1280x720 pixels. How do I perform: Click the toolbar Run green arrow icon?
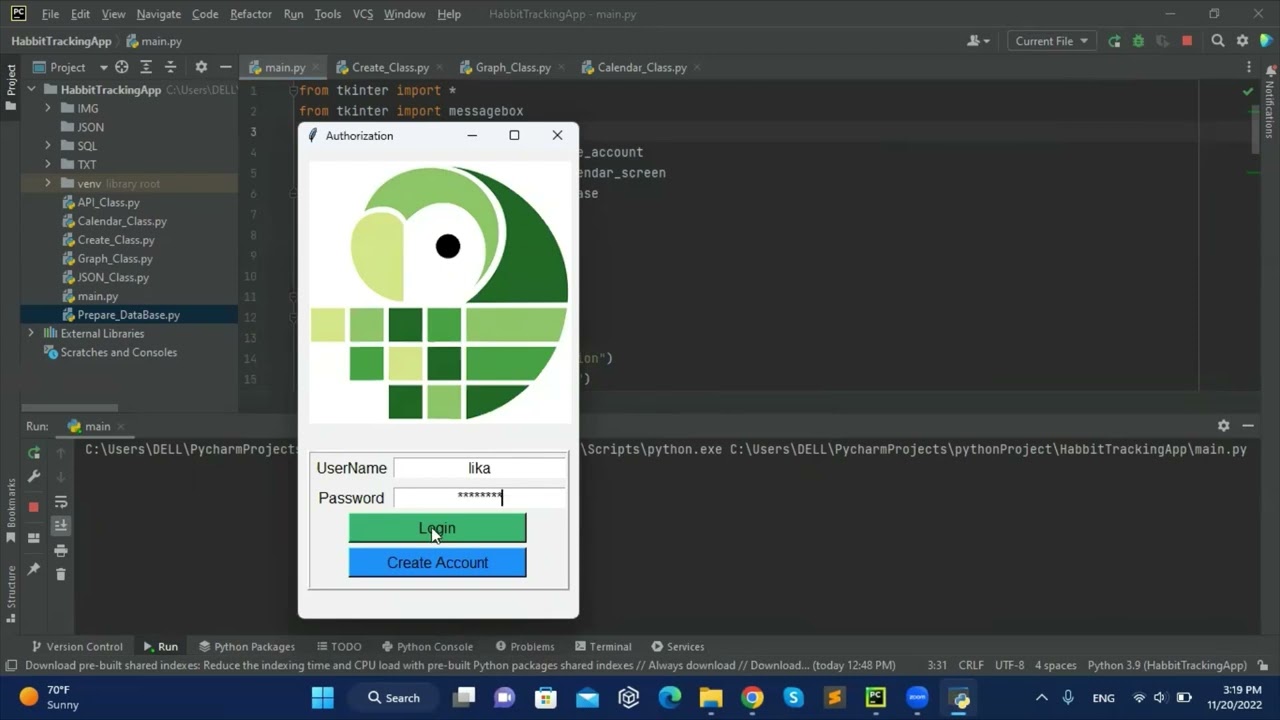pos(1114,41)
